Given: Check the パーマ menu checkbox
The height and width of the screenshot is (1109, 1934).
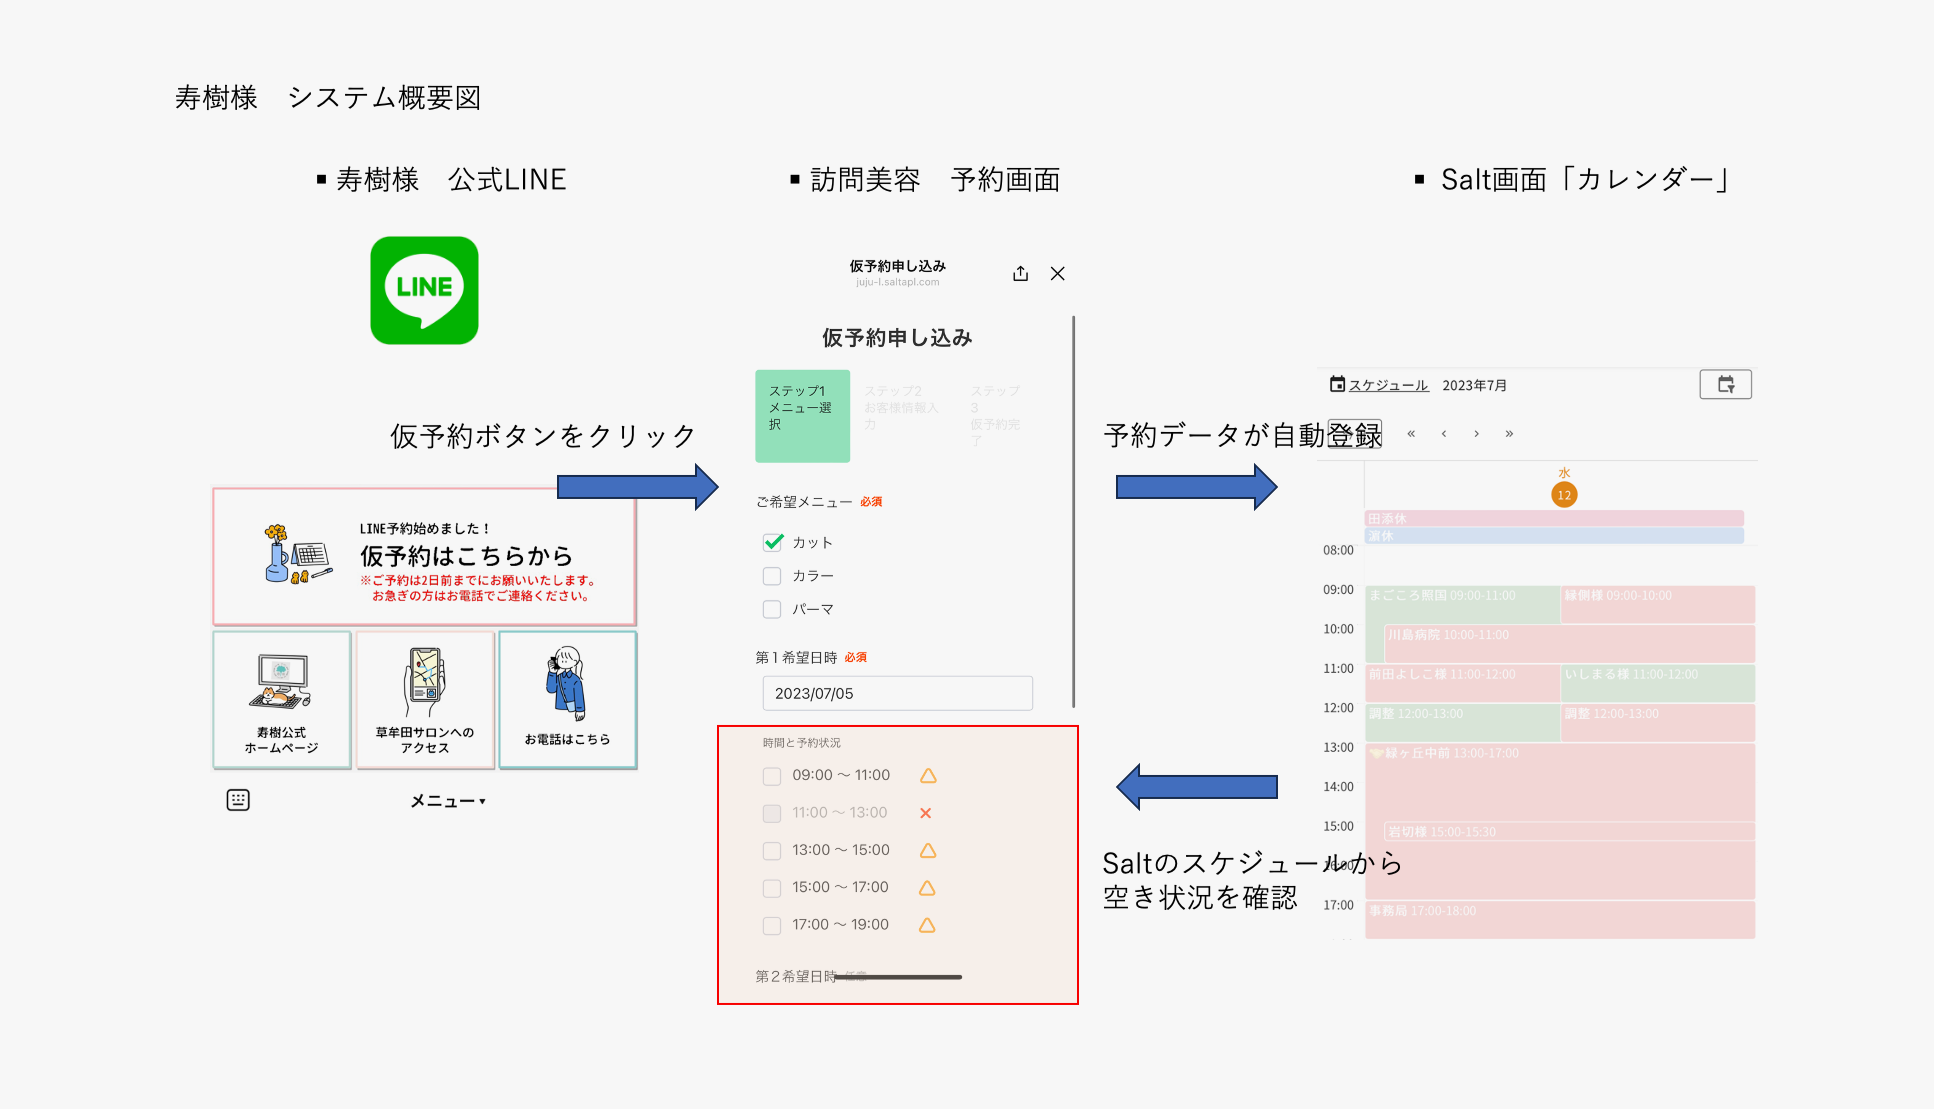Looking at the screenshot, I should click(x=772, y=609).
